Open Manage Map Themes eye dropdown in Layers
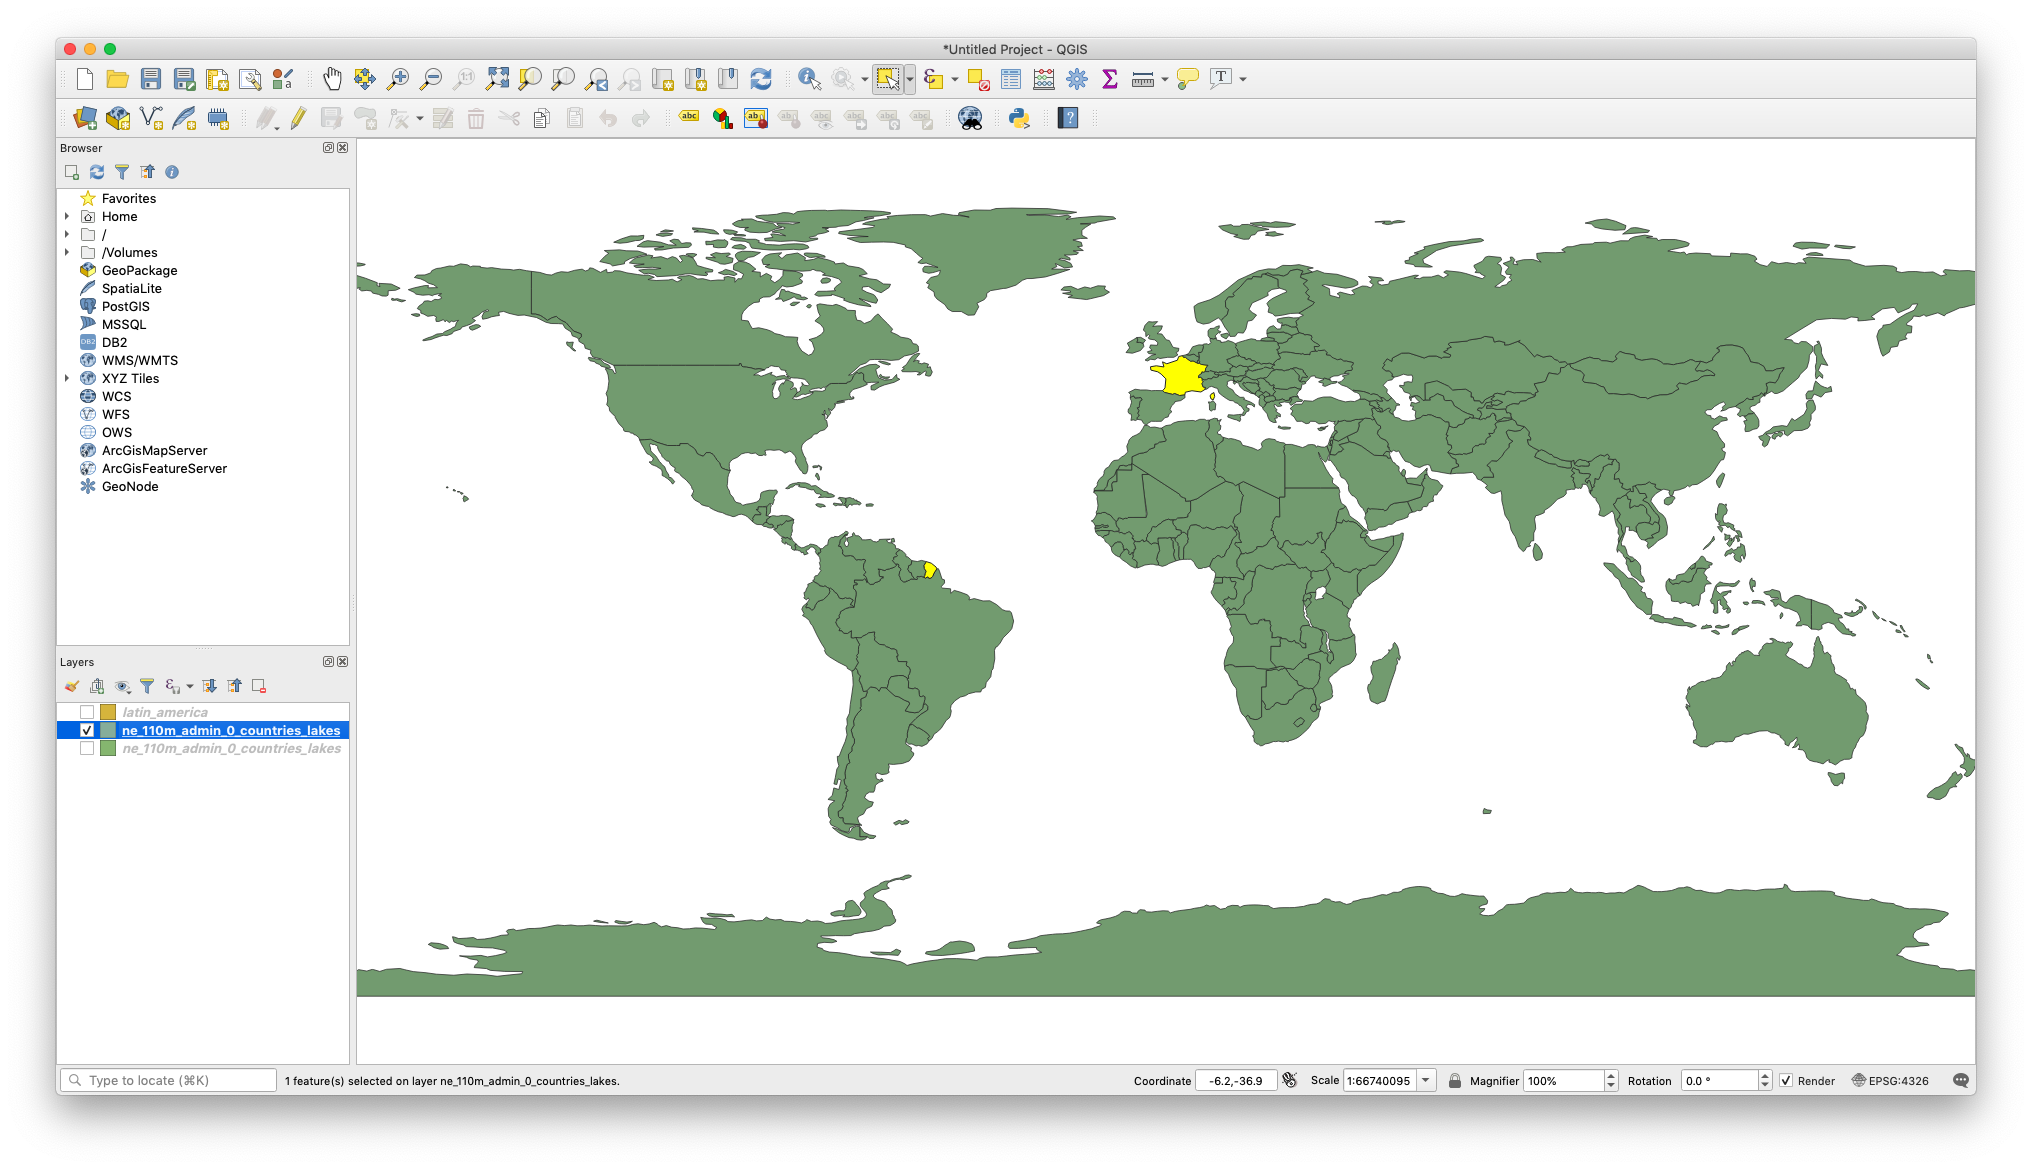Viewport: 2032px width, 1169px height. pos(122,686)
